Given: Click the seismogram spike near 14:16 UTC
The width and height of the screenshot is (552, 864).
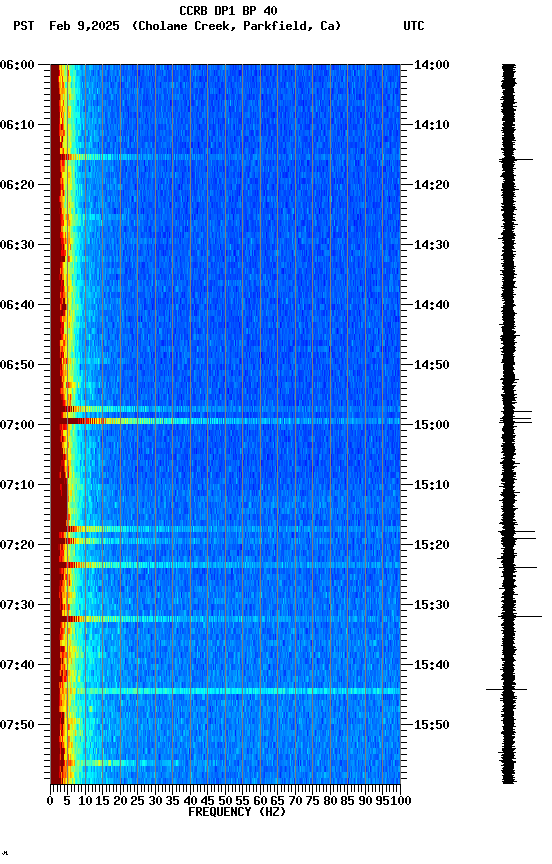Looking at the screenshot, I should 517,160.
